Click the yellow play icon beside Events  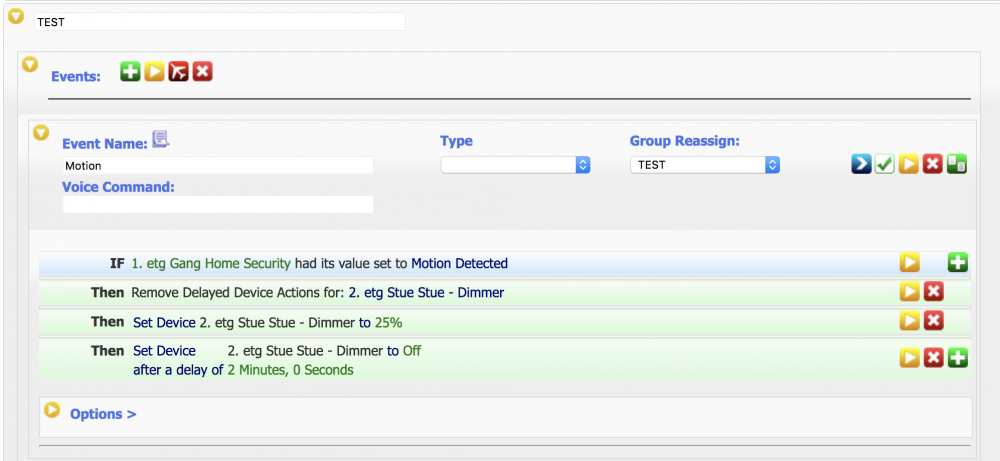coord(154,72)
